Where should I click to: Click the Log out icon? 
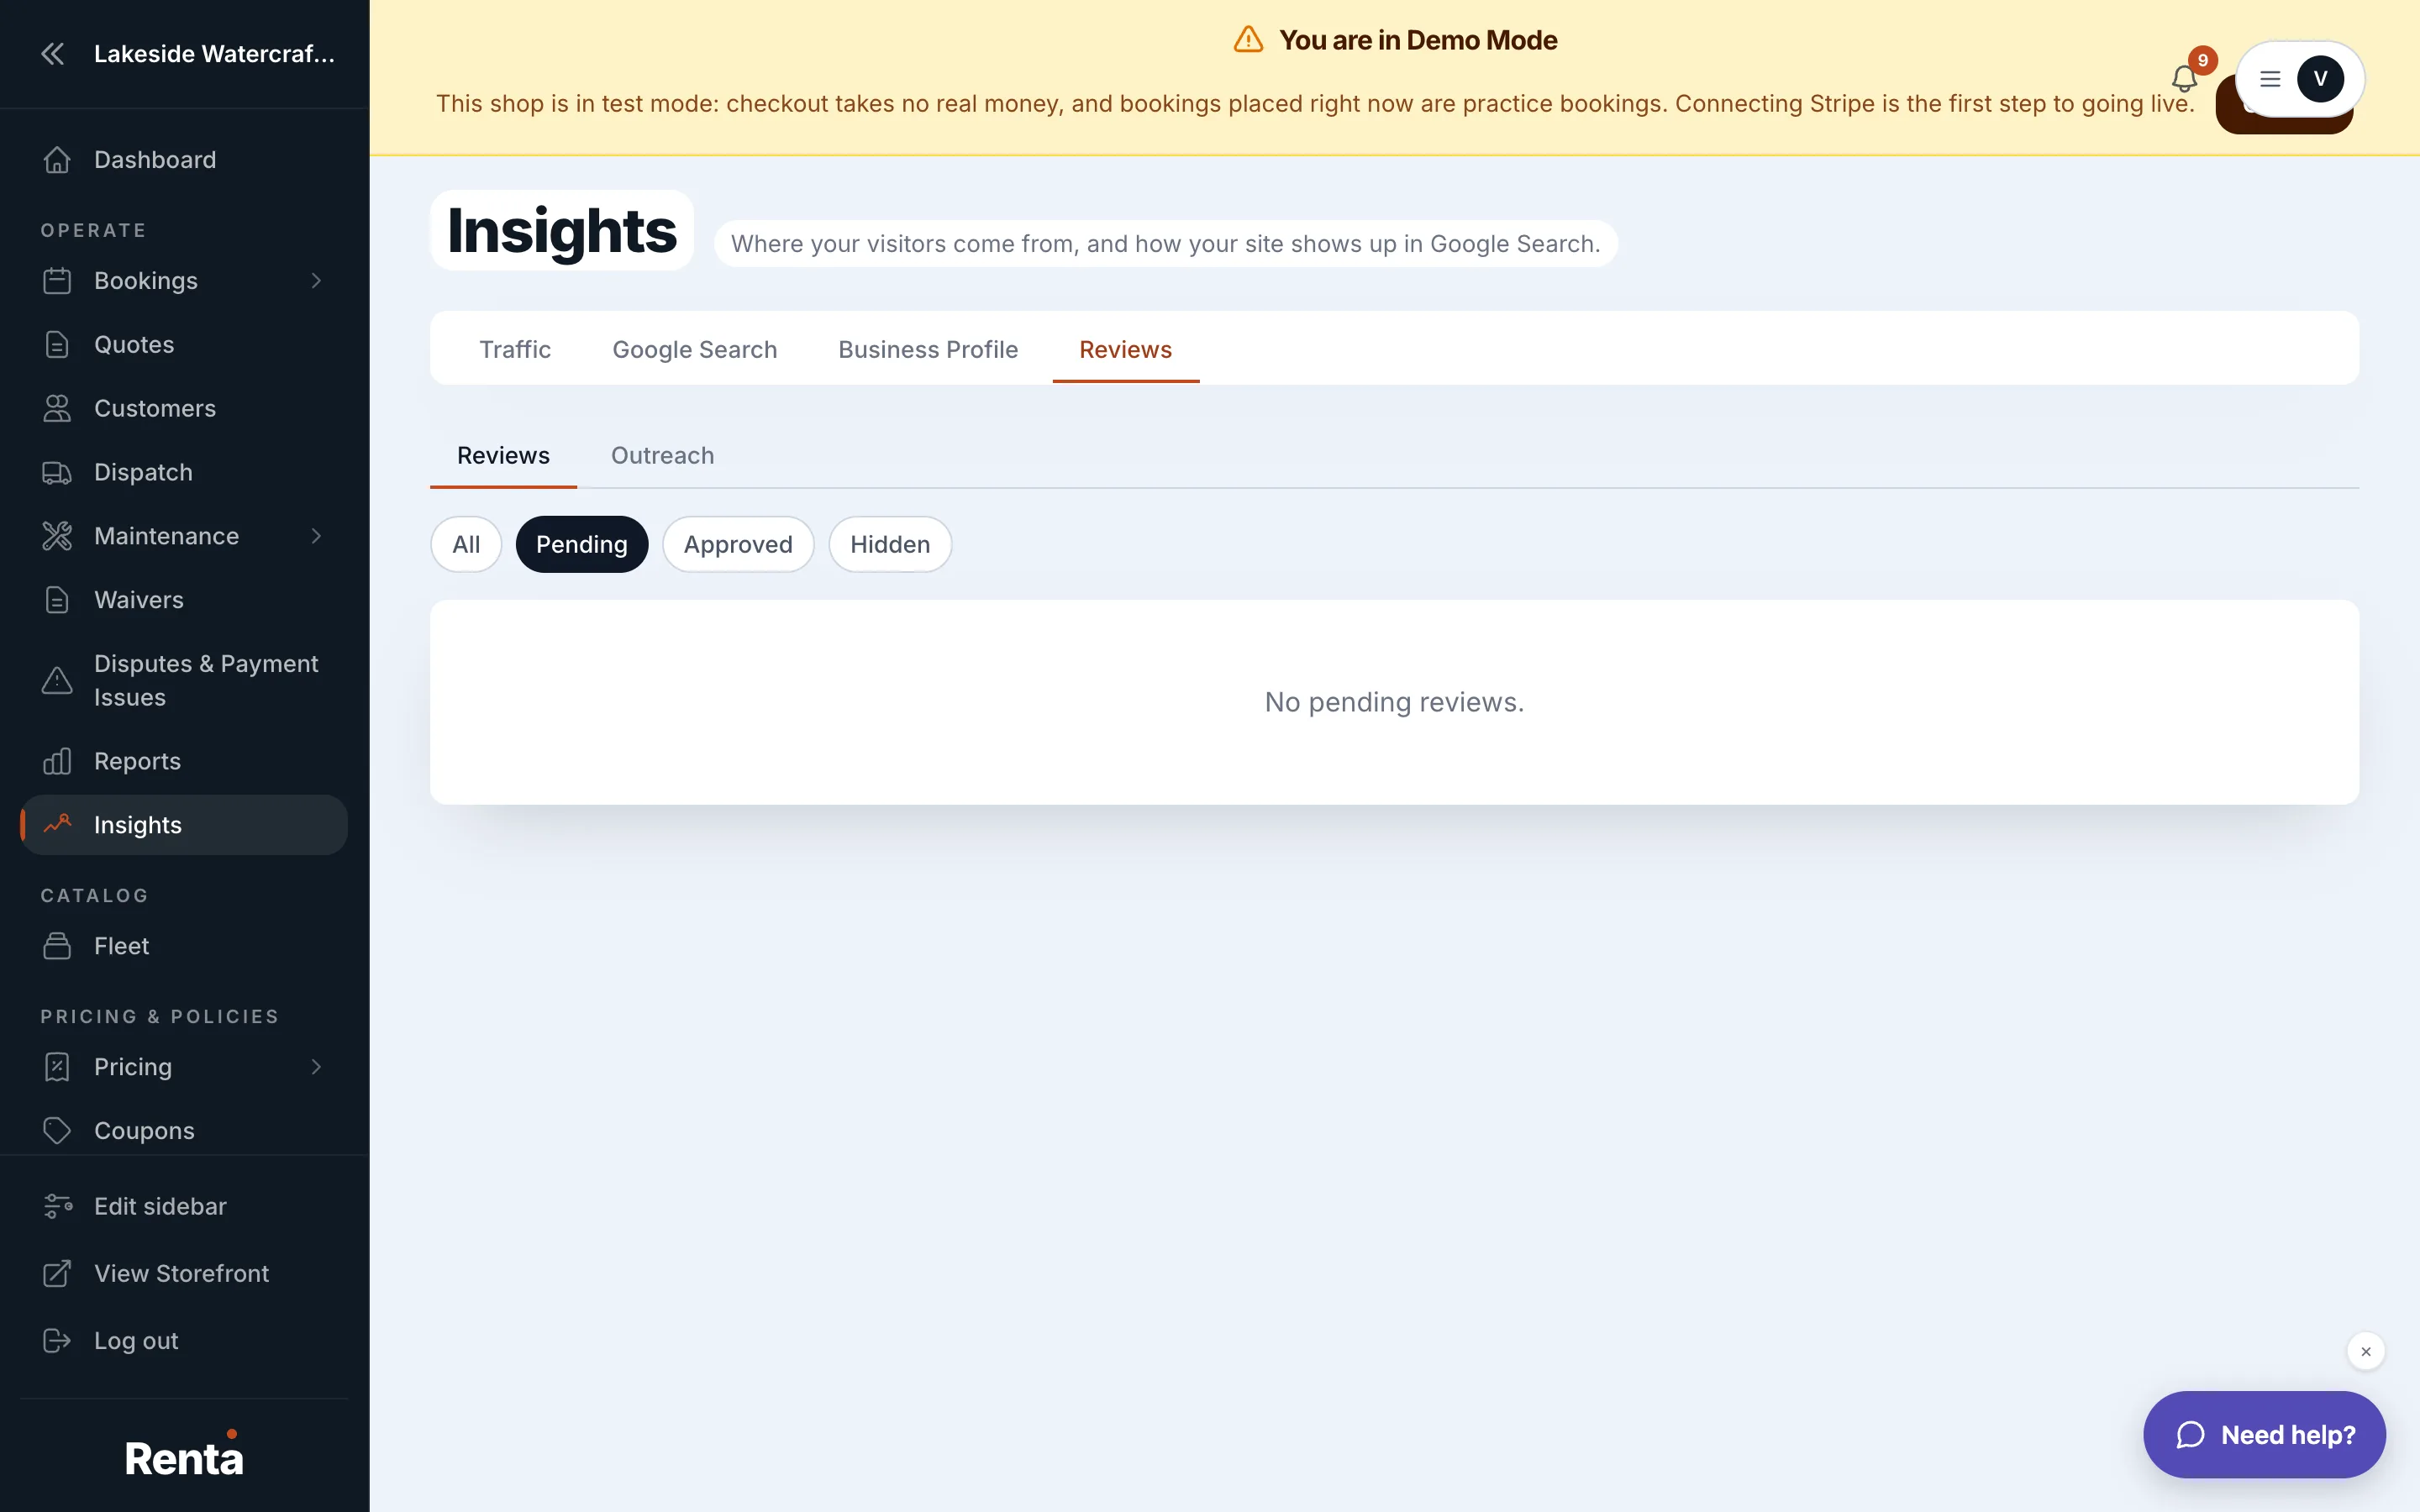pyautogui.click(x=57, y=1340)
